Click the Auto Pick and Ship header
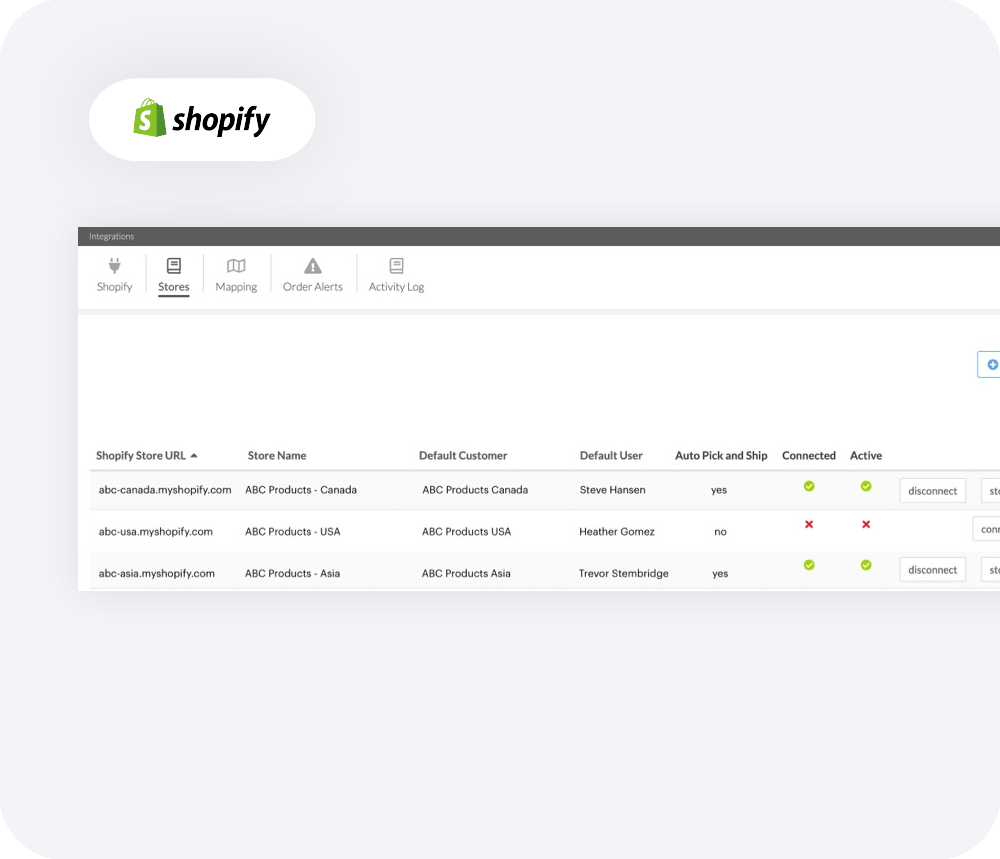The image size is (1000, 859). [721, 455]
